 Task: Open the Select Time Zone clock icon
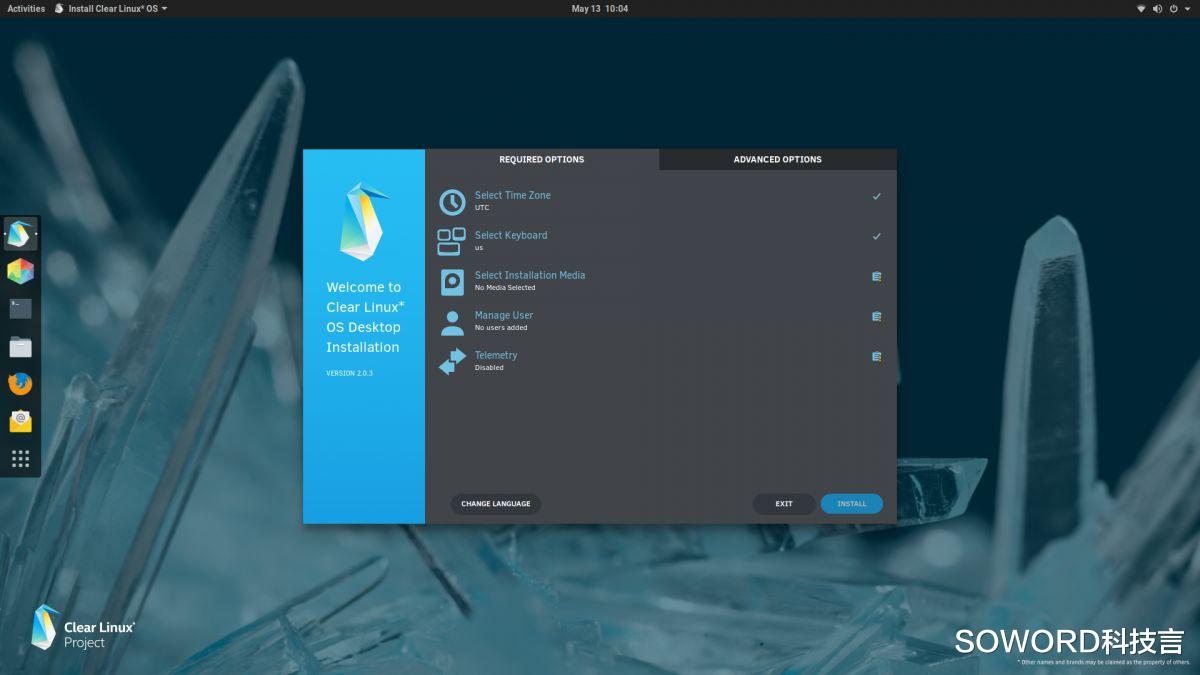pos(451,201)
